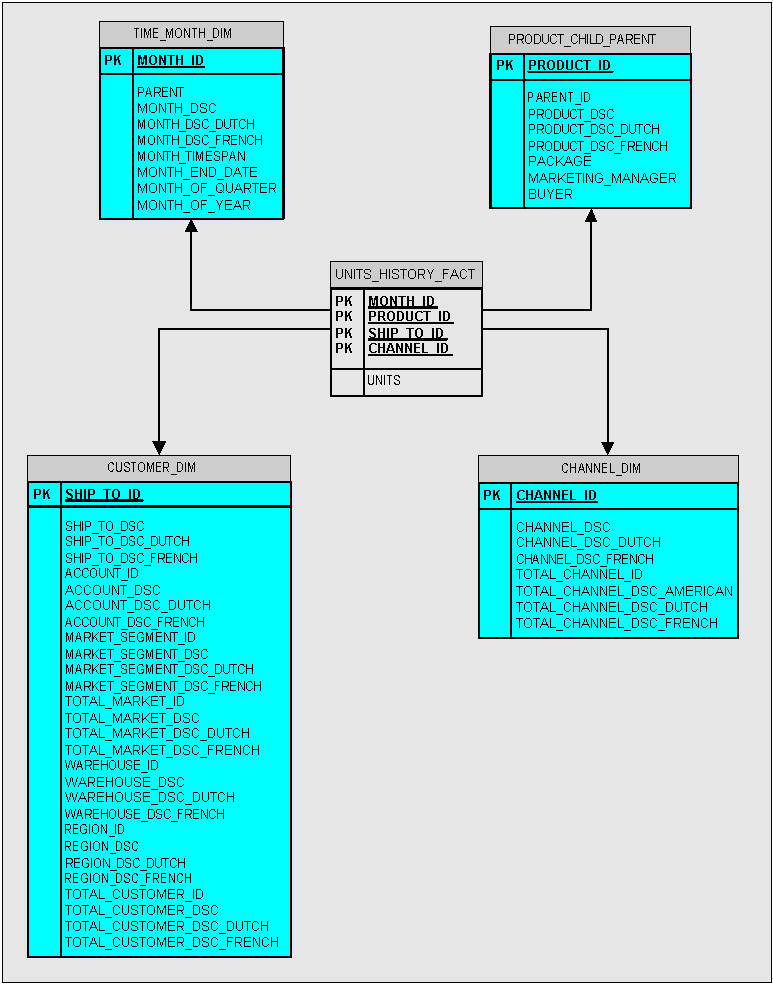Select the MONTH_OF_QUARTER column
773x986 pixels.
[206, 189]
